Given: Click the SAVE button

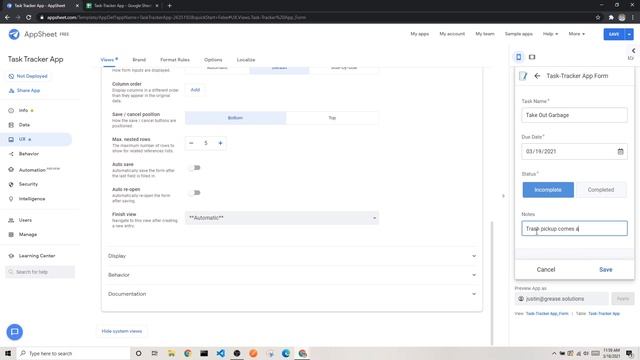Looking at the screenshot, I should click(614, 34).
